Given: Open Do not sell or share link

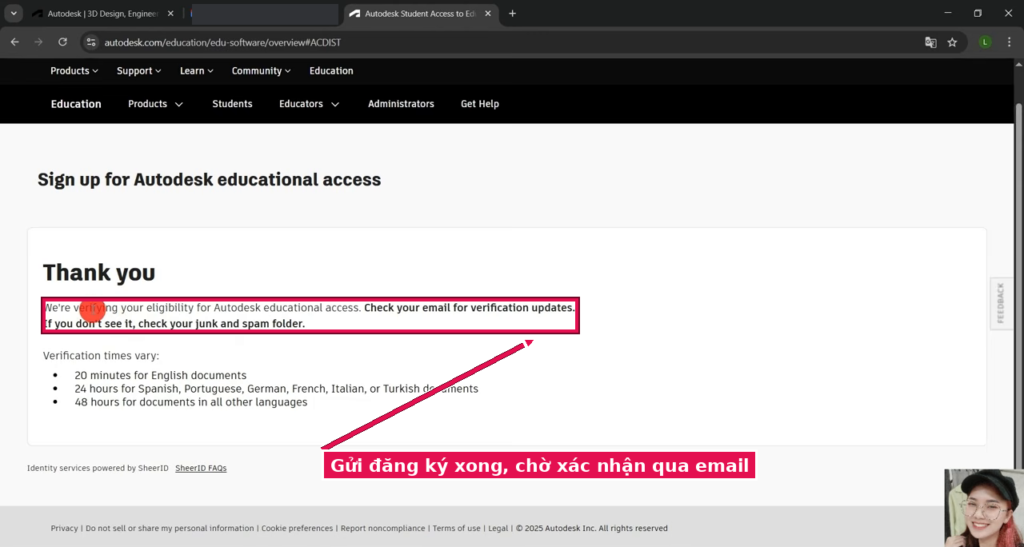Looking at the screenshot, I should point(170,528).
